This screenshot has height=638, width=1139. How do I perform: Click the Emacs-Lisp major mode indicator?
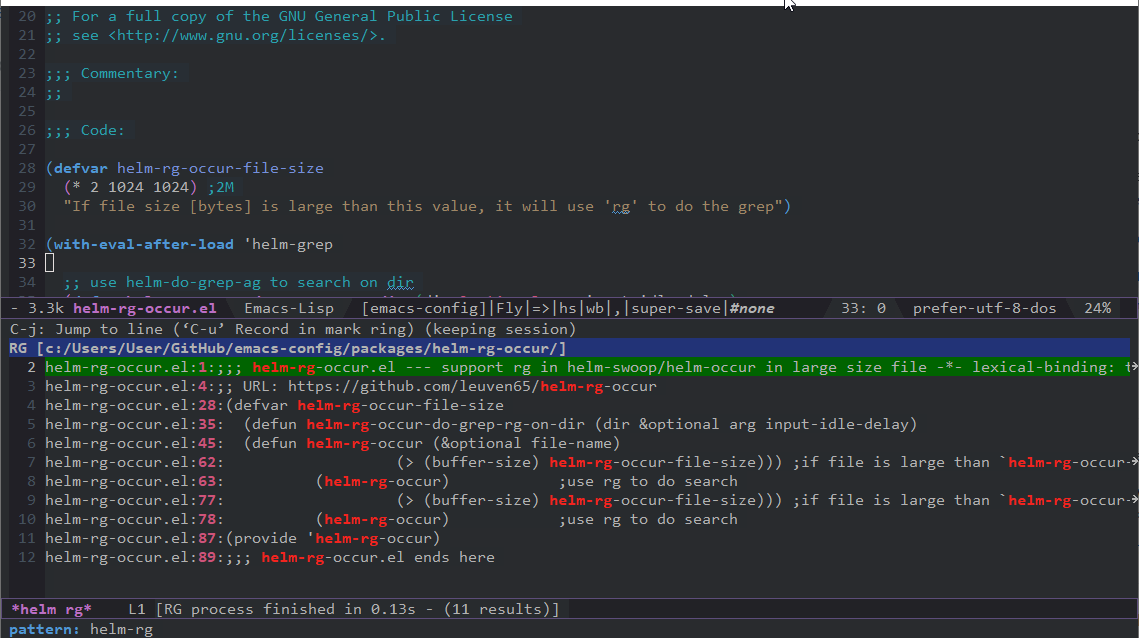[289, 308]
